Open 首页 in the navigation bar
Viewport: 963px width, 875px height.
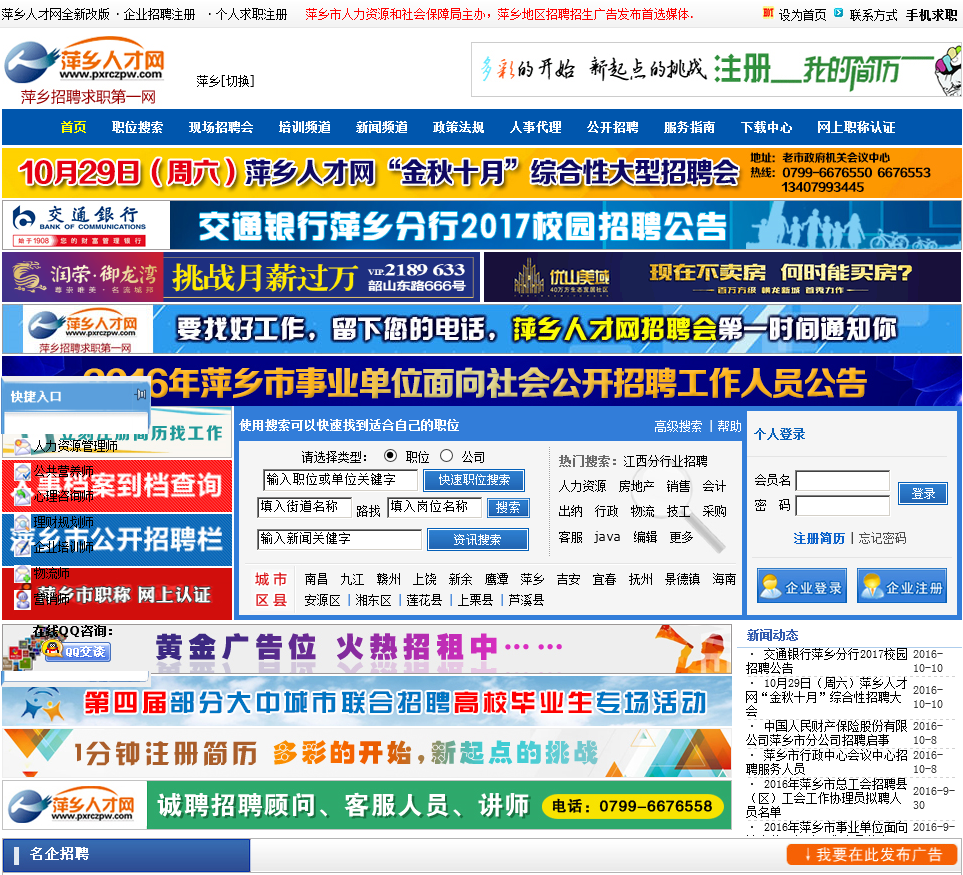coord(74,127)
